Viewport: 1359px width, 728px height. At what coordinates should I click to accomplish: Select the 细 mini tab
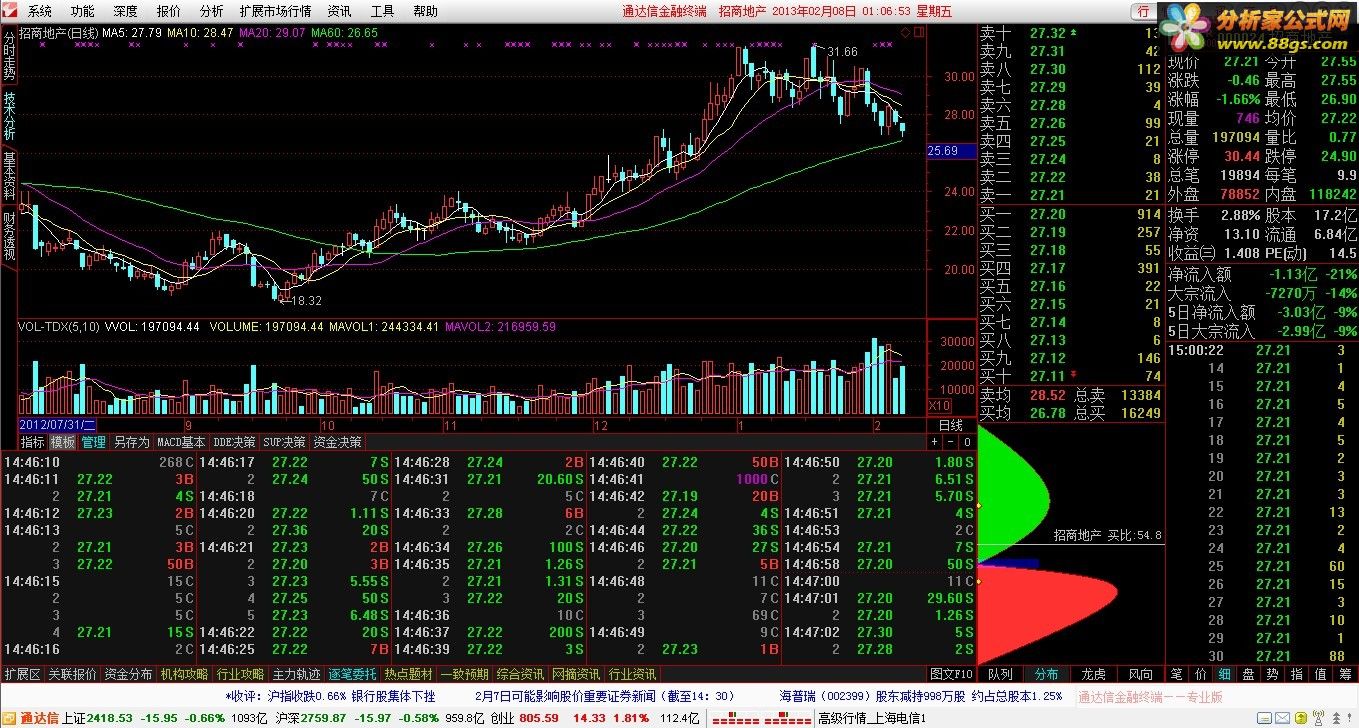[x=1225, y=674]
